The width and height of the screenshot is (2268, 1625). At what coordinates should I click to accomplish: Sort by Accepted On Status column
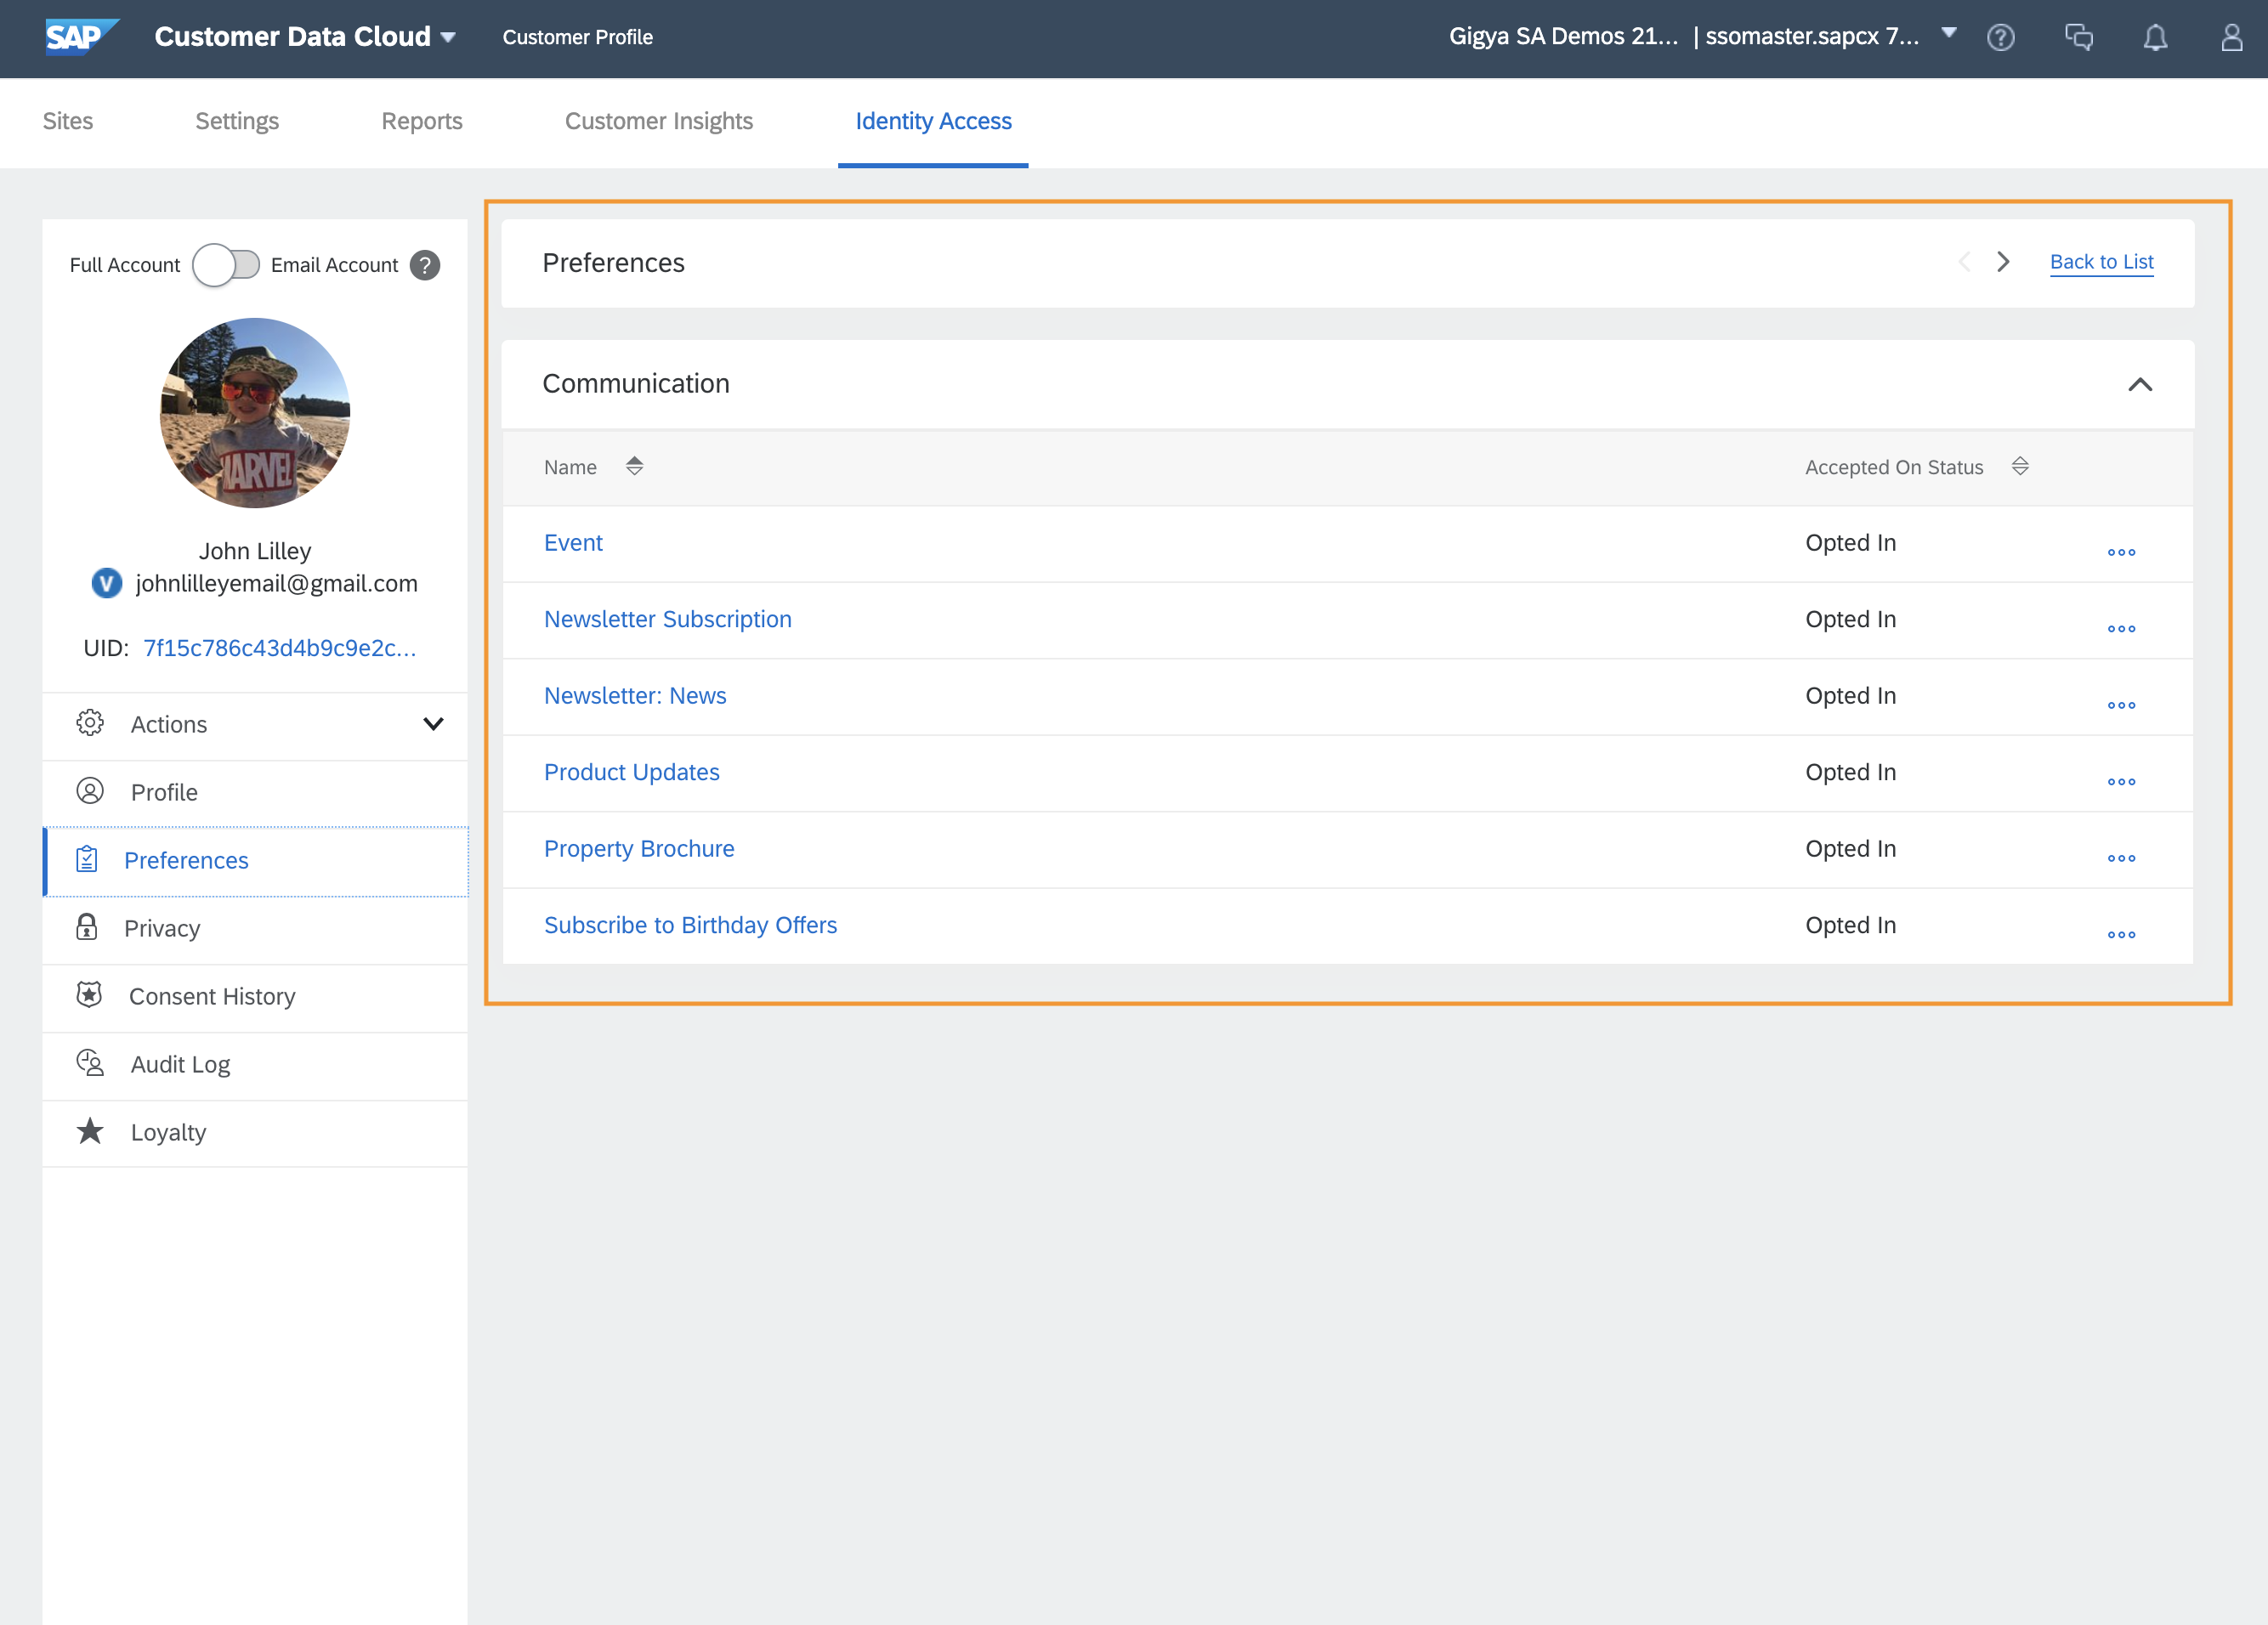tap(2019, 466)
